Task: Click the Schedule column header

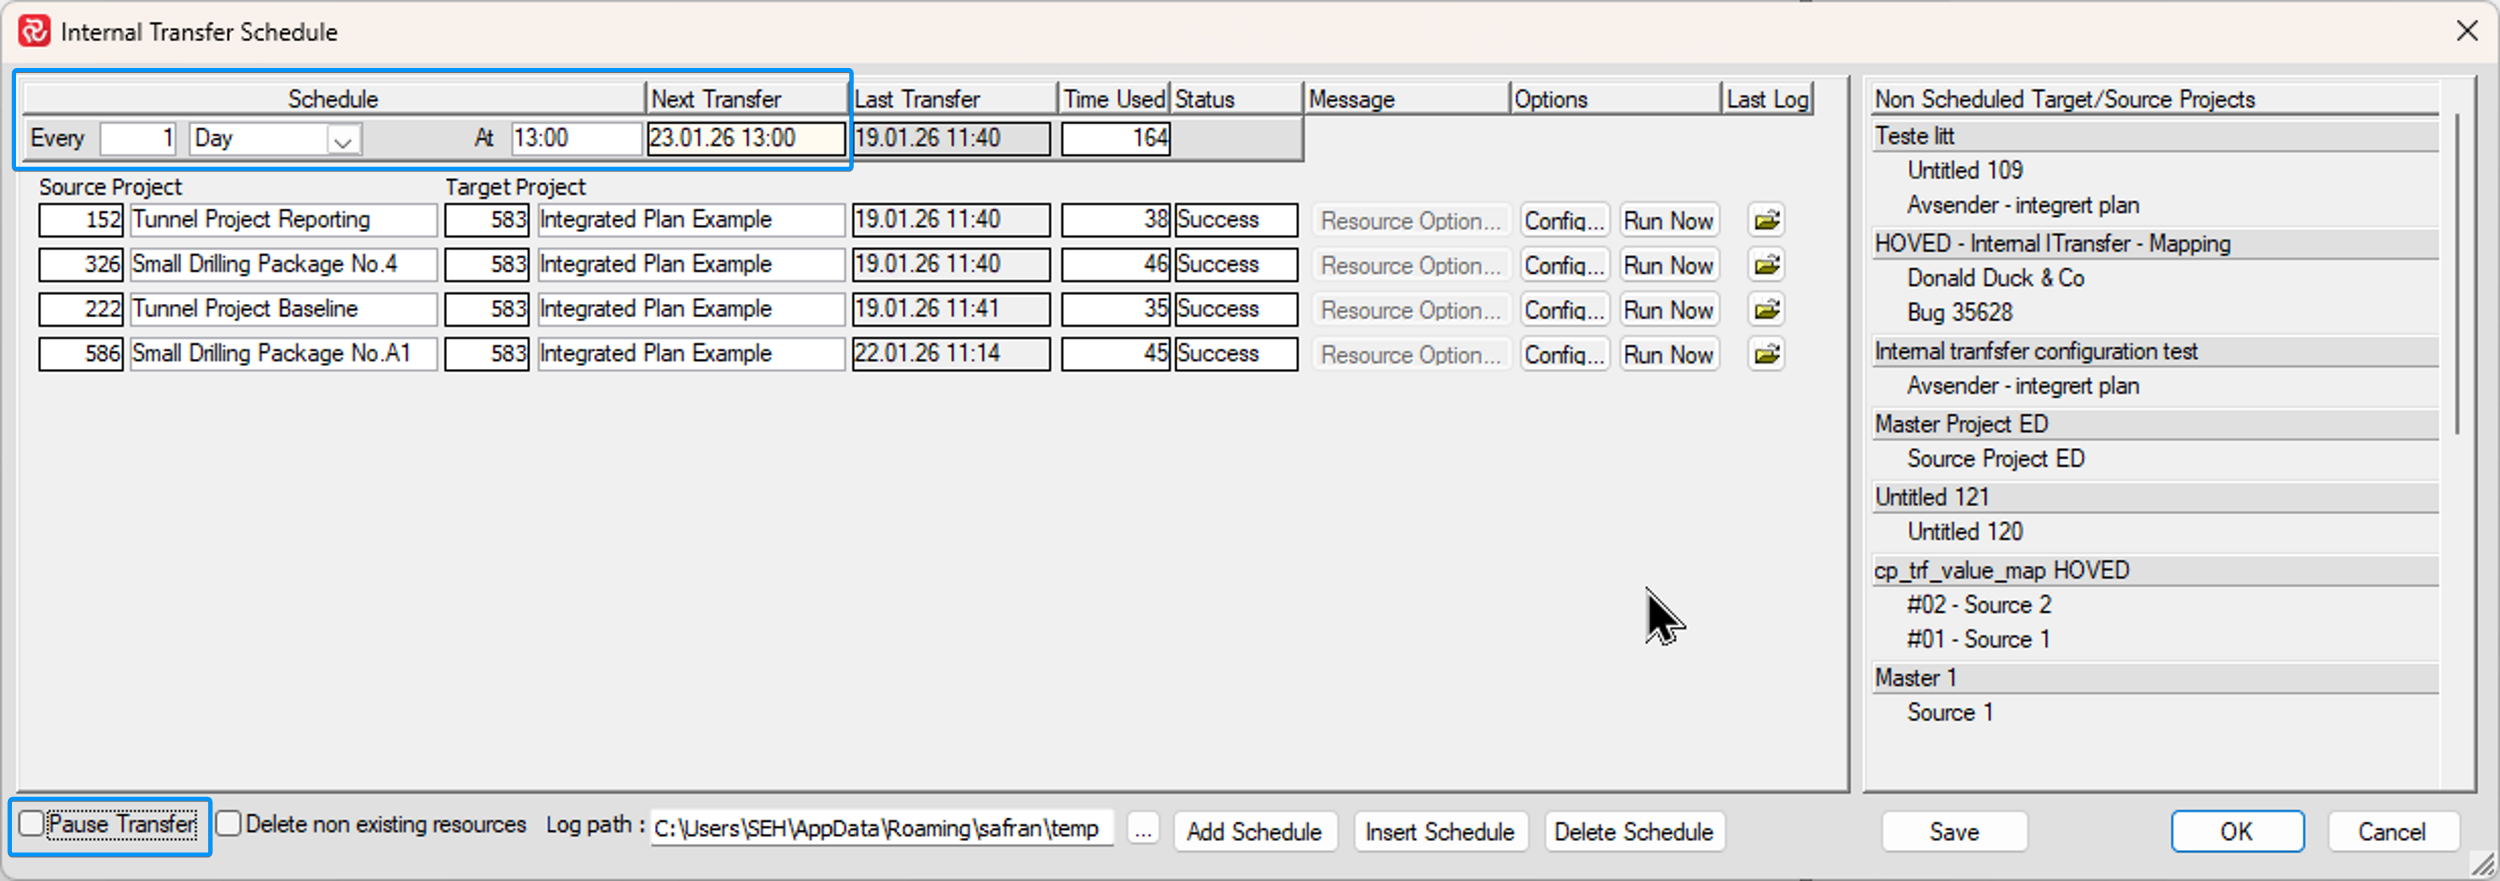Action: click(x=333, y=99)
